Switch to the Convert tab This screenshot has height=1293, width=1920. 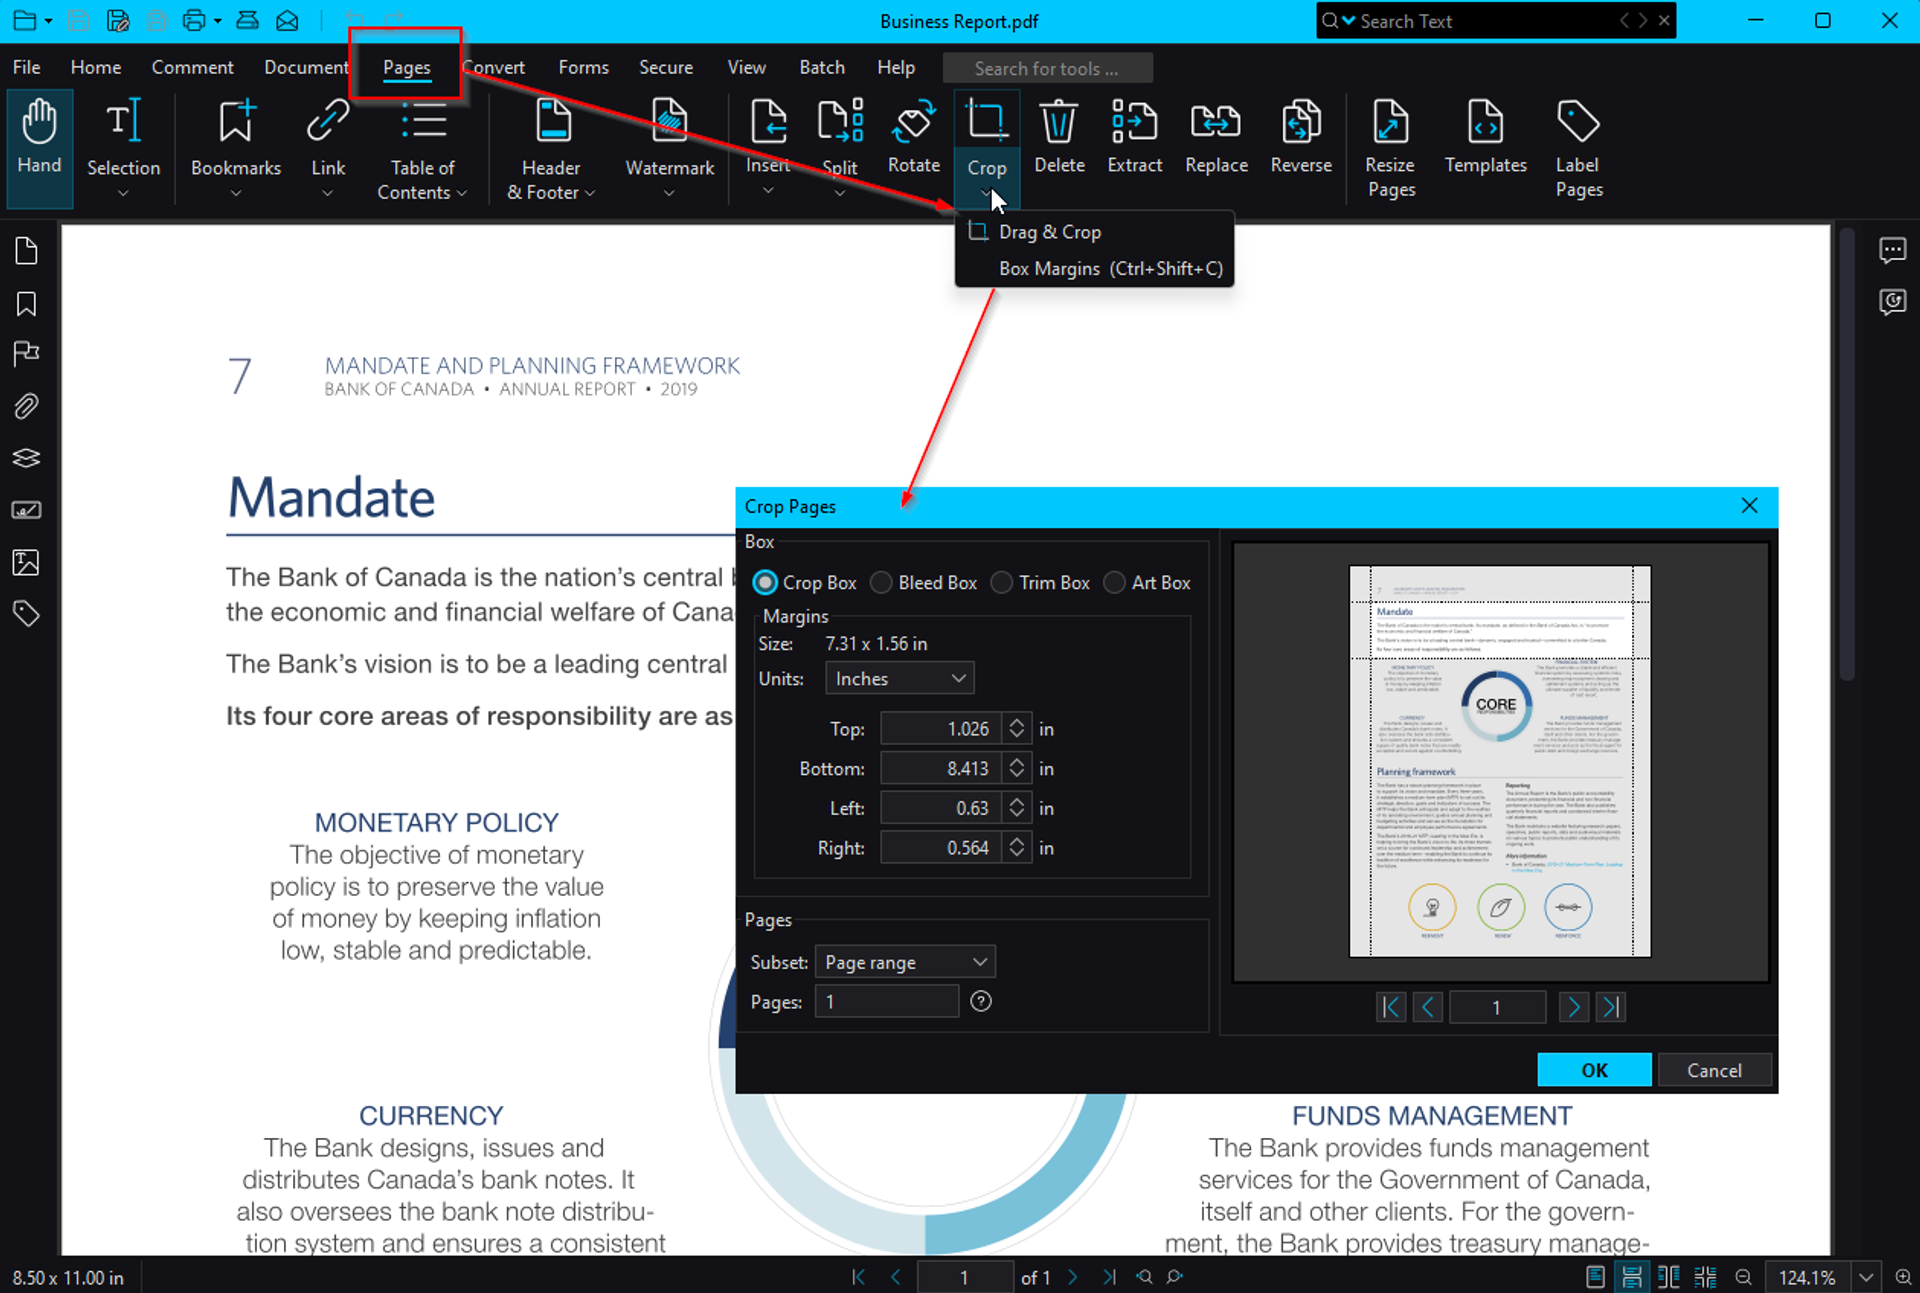pyautogui.click(x=494, y=67)
